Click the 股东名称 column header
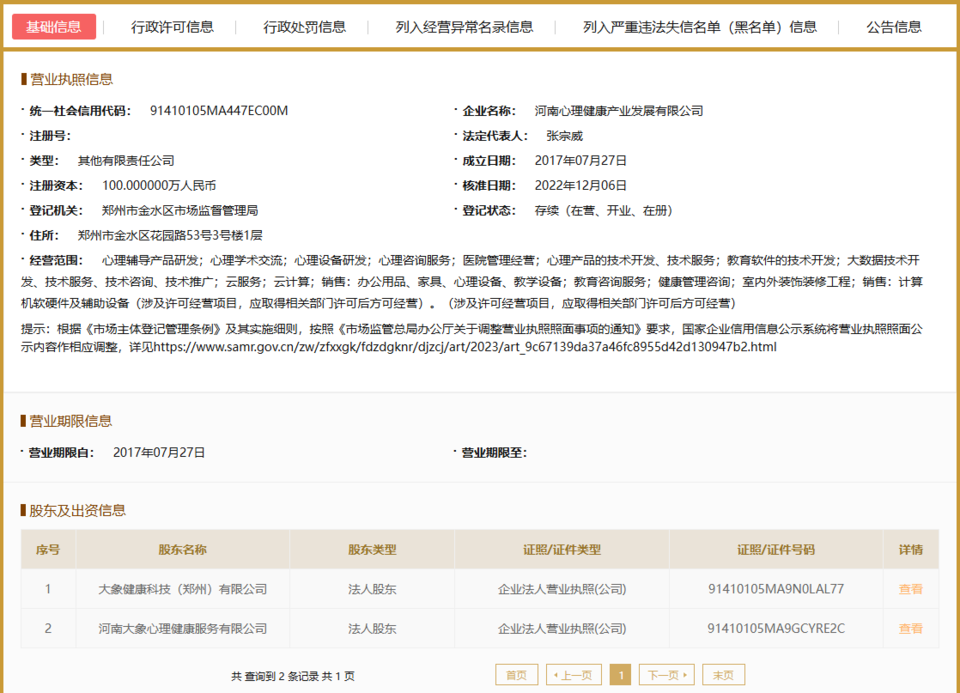The height and width of the screenshot is (693, 960). coord(183,549)
